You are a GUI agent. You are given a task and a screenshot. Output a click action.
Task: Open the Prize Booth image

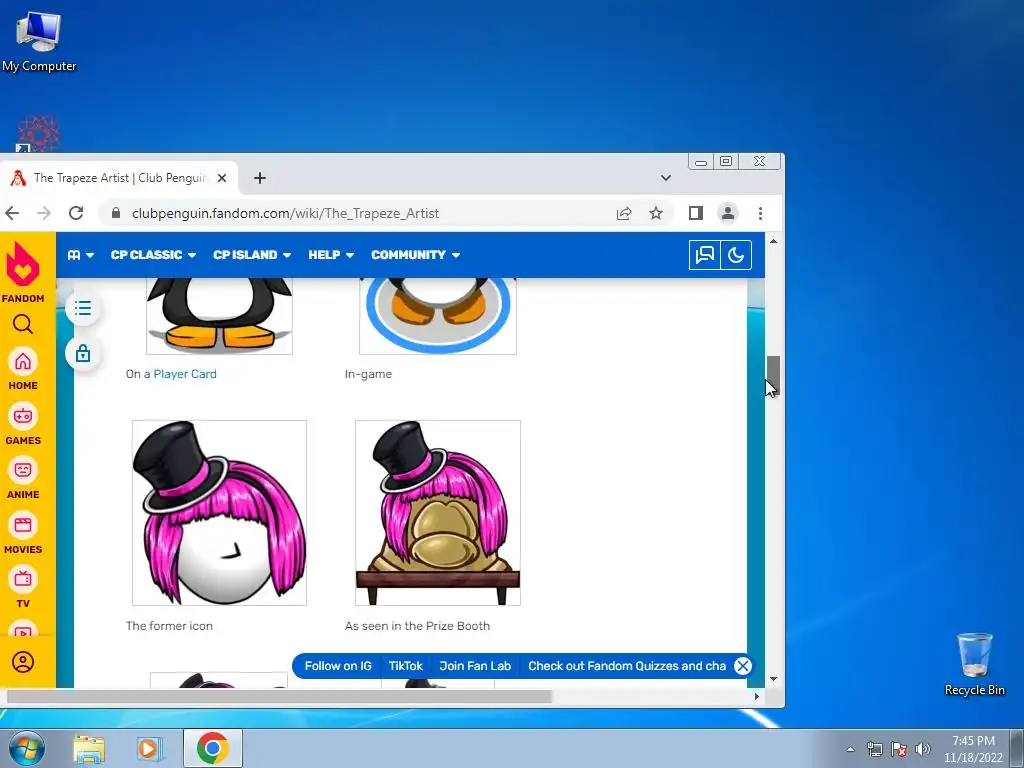(438, 513)
